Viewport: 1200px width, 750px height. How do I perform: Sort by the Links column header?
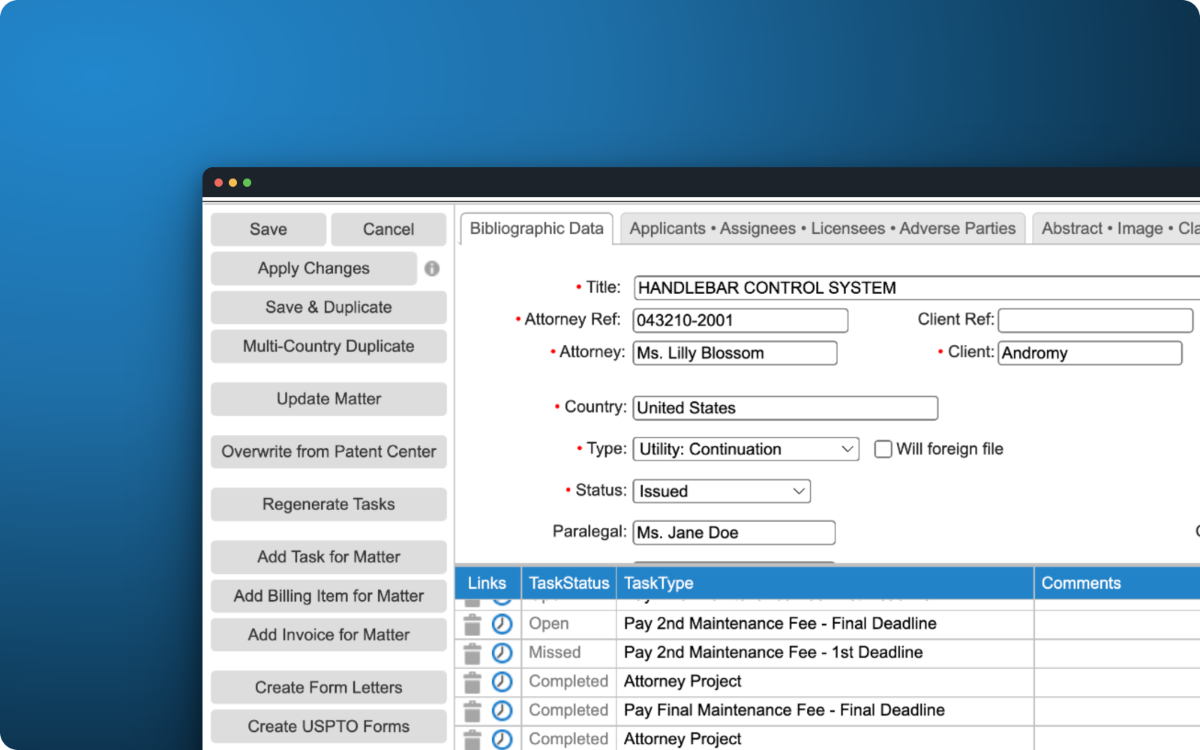(487, 583)
